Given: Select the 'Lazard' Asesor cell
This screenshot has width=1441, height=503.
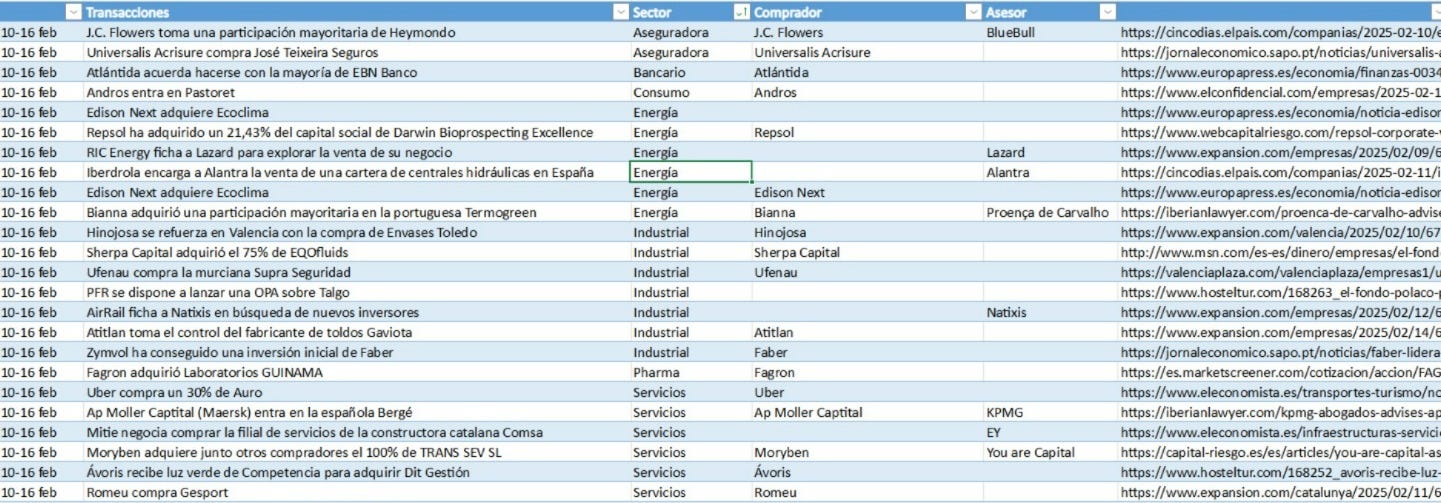Looking at the screenshot, I should (1049, 152).
